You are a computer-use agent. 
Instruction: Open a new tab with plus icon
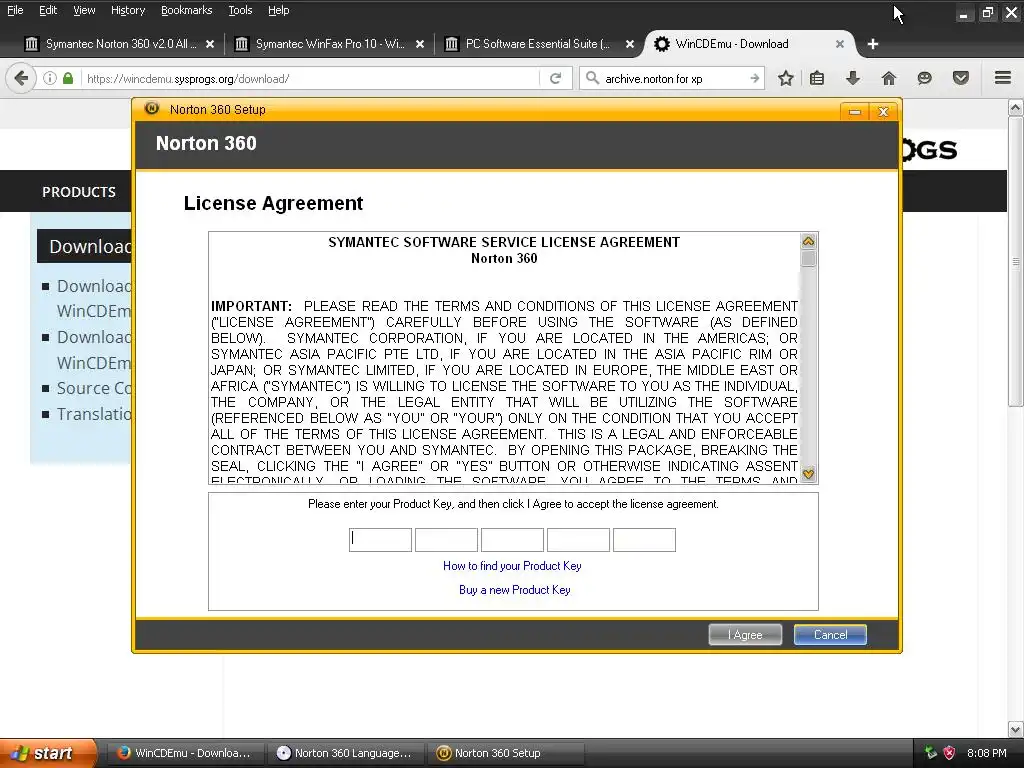(873, 44)
